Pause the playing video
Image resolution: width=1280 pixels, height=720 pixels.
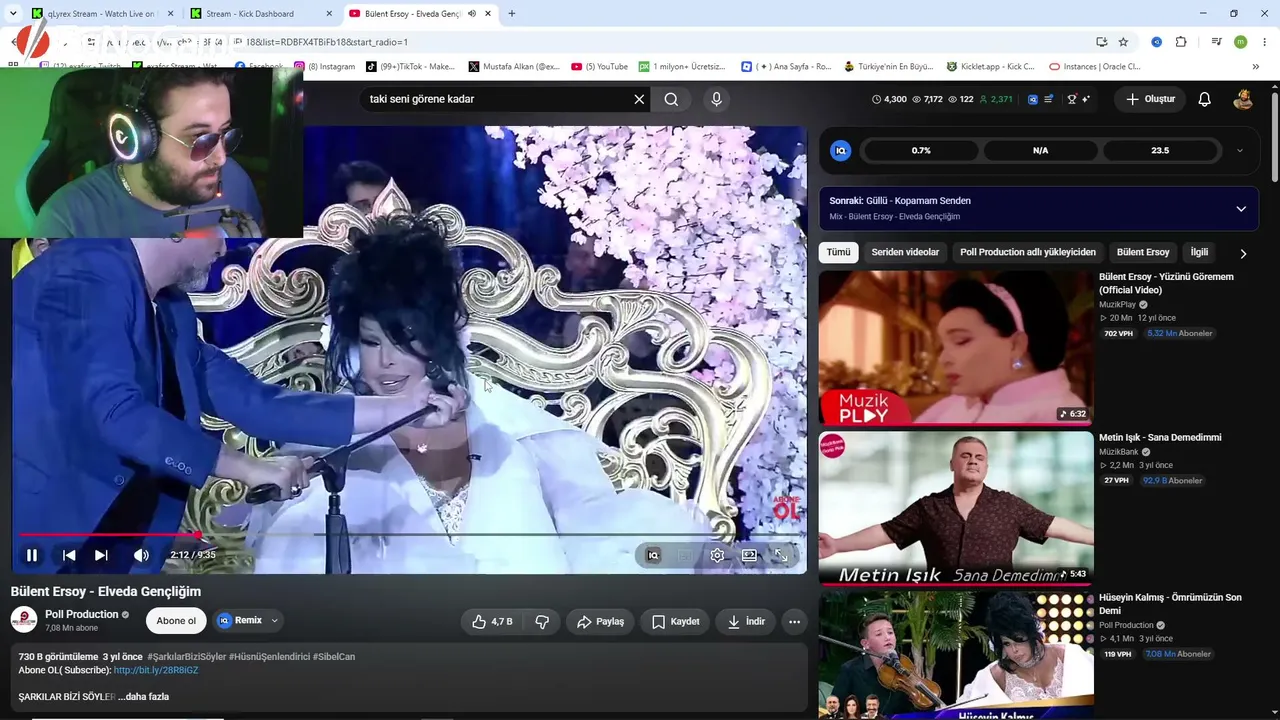[x=32, y=555]
